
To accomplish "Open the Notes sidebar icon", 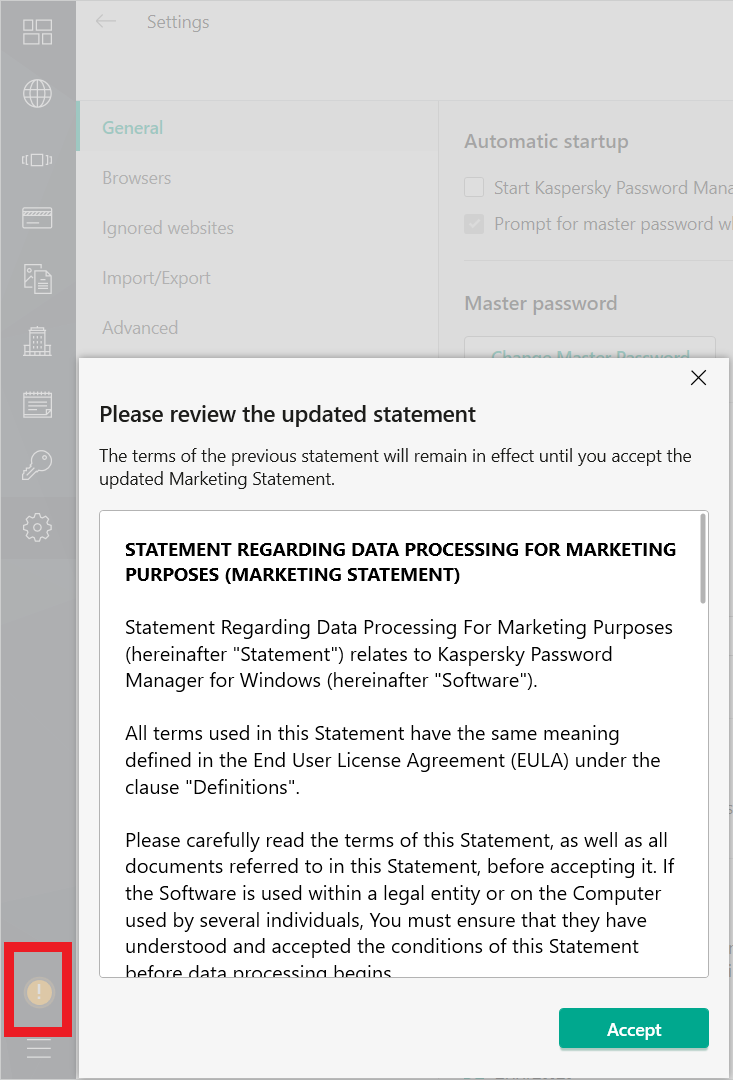I will (x=37, y=404).
